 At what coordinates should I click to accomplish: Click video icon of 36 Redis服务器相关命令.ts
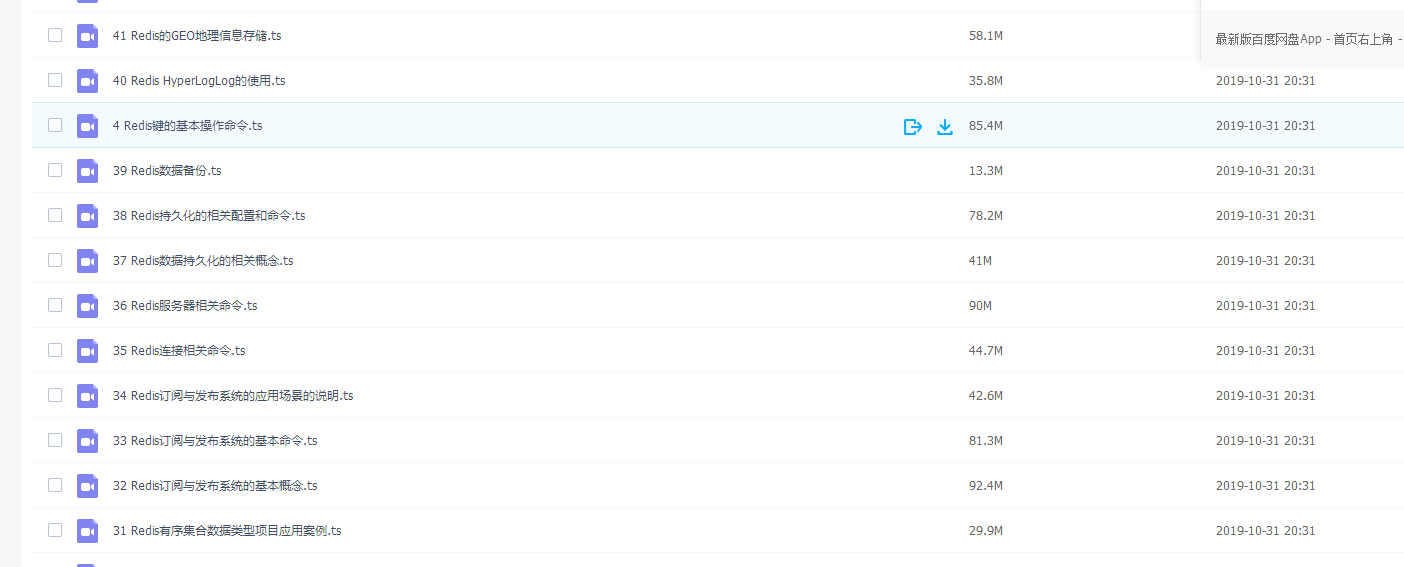[x=88, y=306]
